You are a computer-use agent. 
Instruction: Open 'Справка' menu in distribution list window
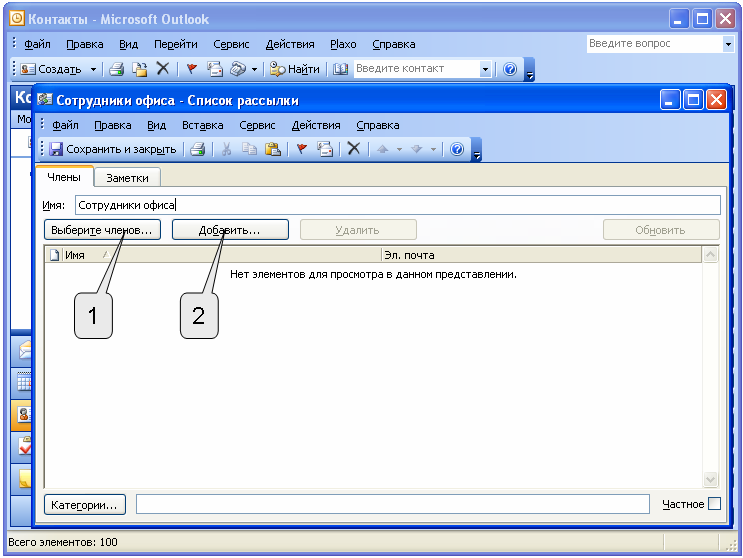378,126
